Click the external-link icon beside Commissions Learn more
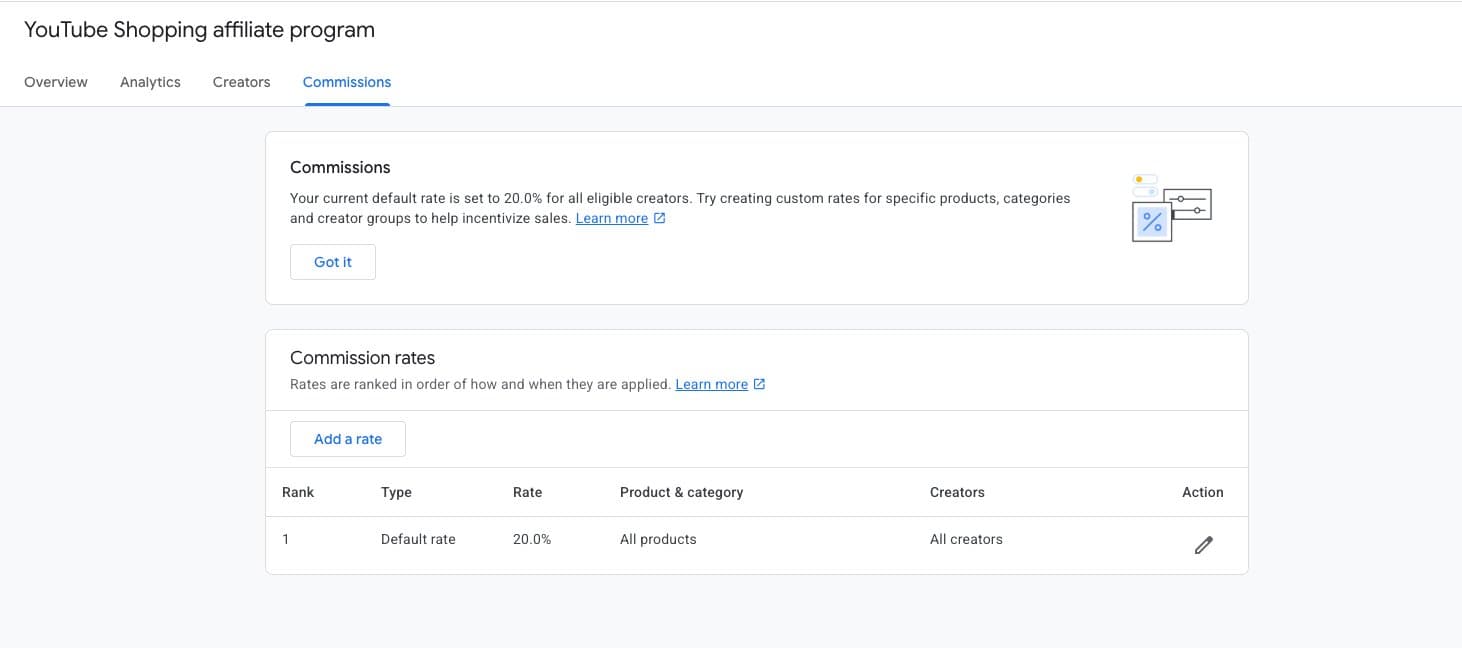This screenshot has height=648, width=1462. [659, 216]
